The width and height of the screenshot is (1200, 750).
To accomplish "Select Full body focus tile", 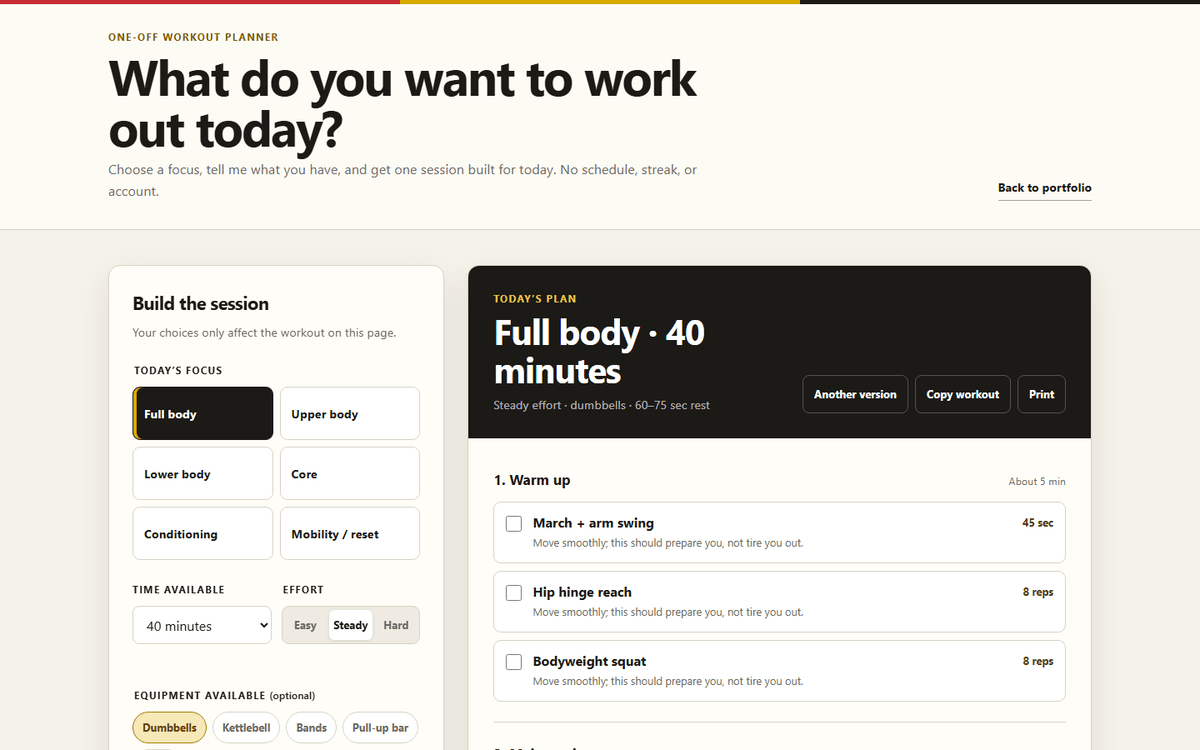I will (203, 413).
